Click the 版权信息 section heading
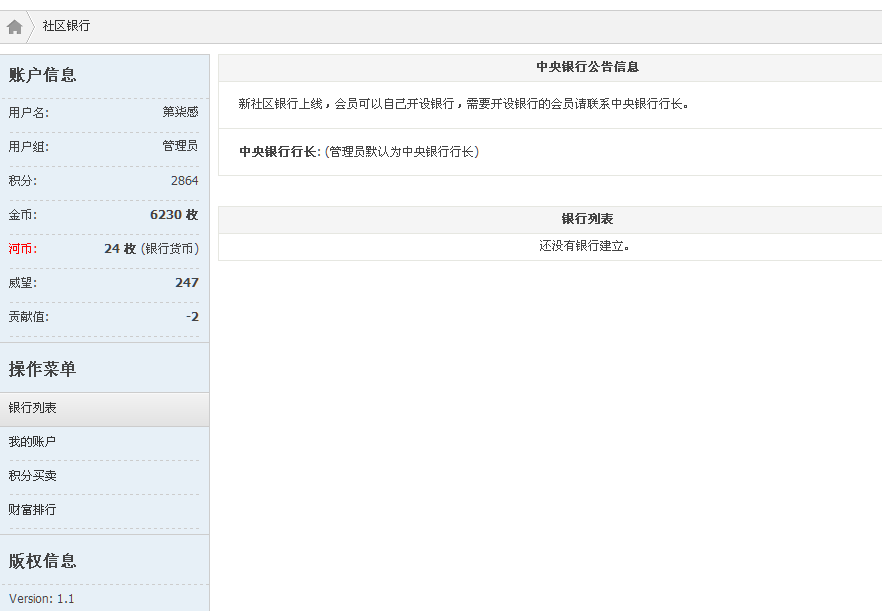882x611 pixels. click(x=42, y=561)
